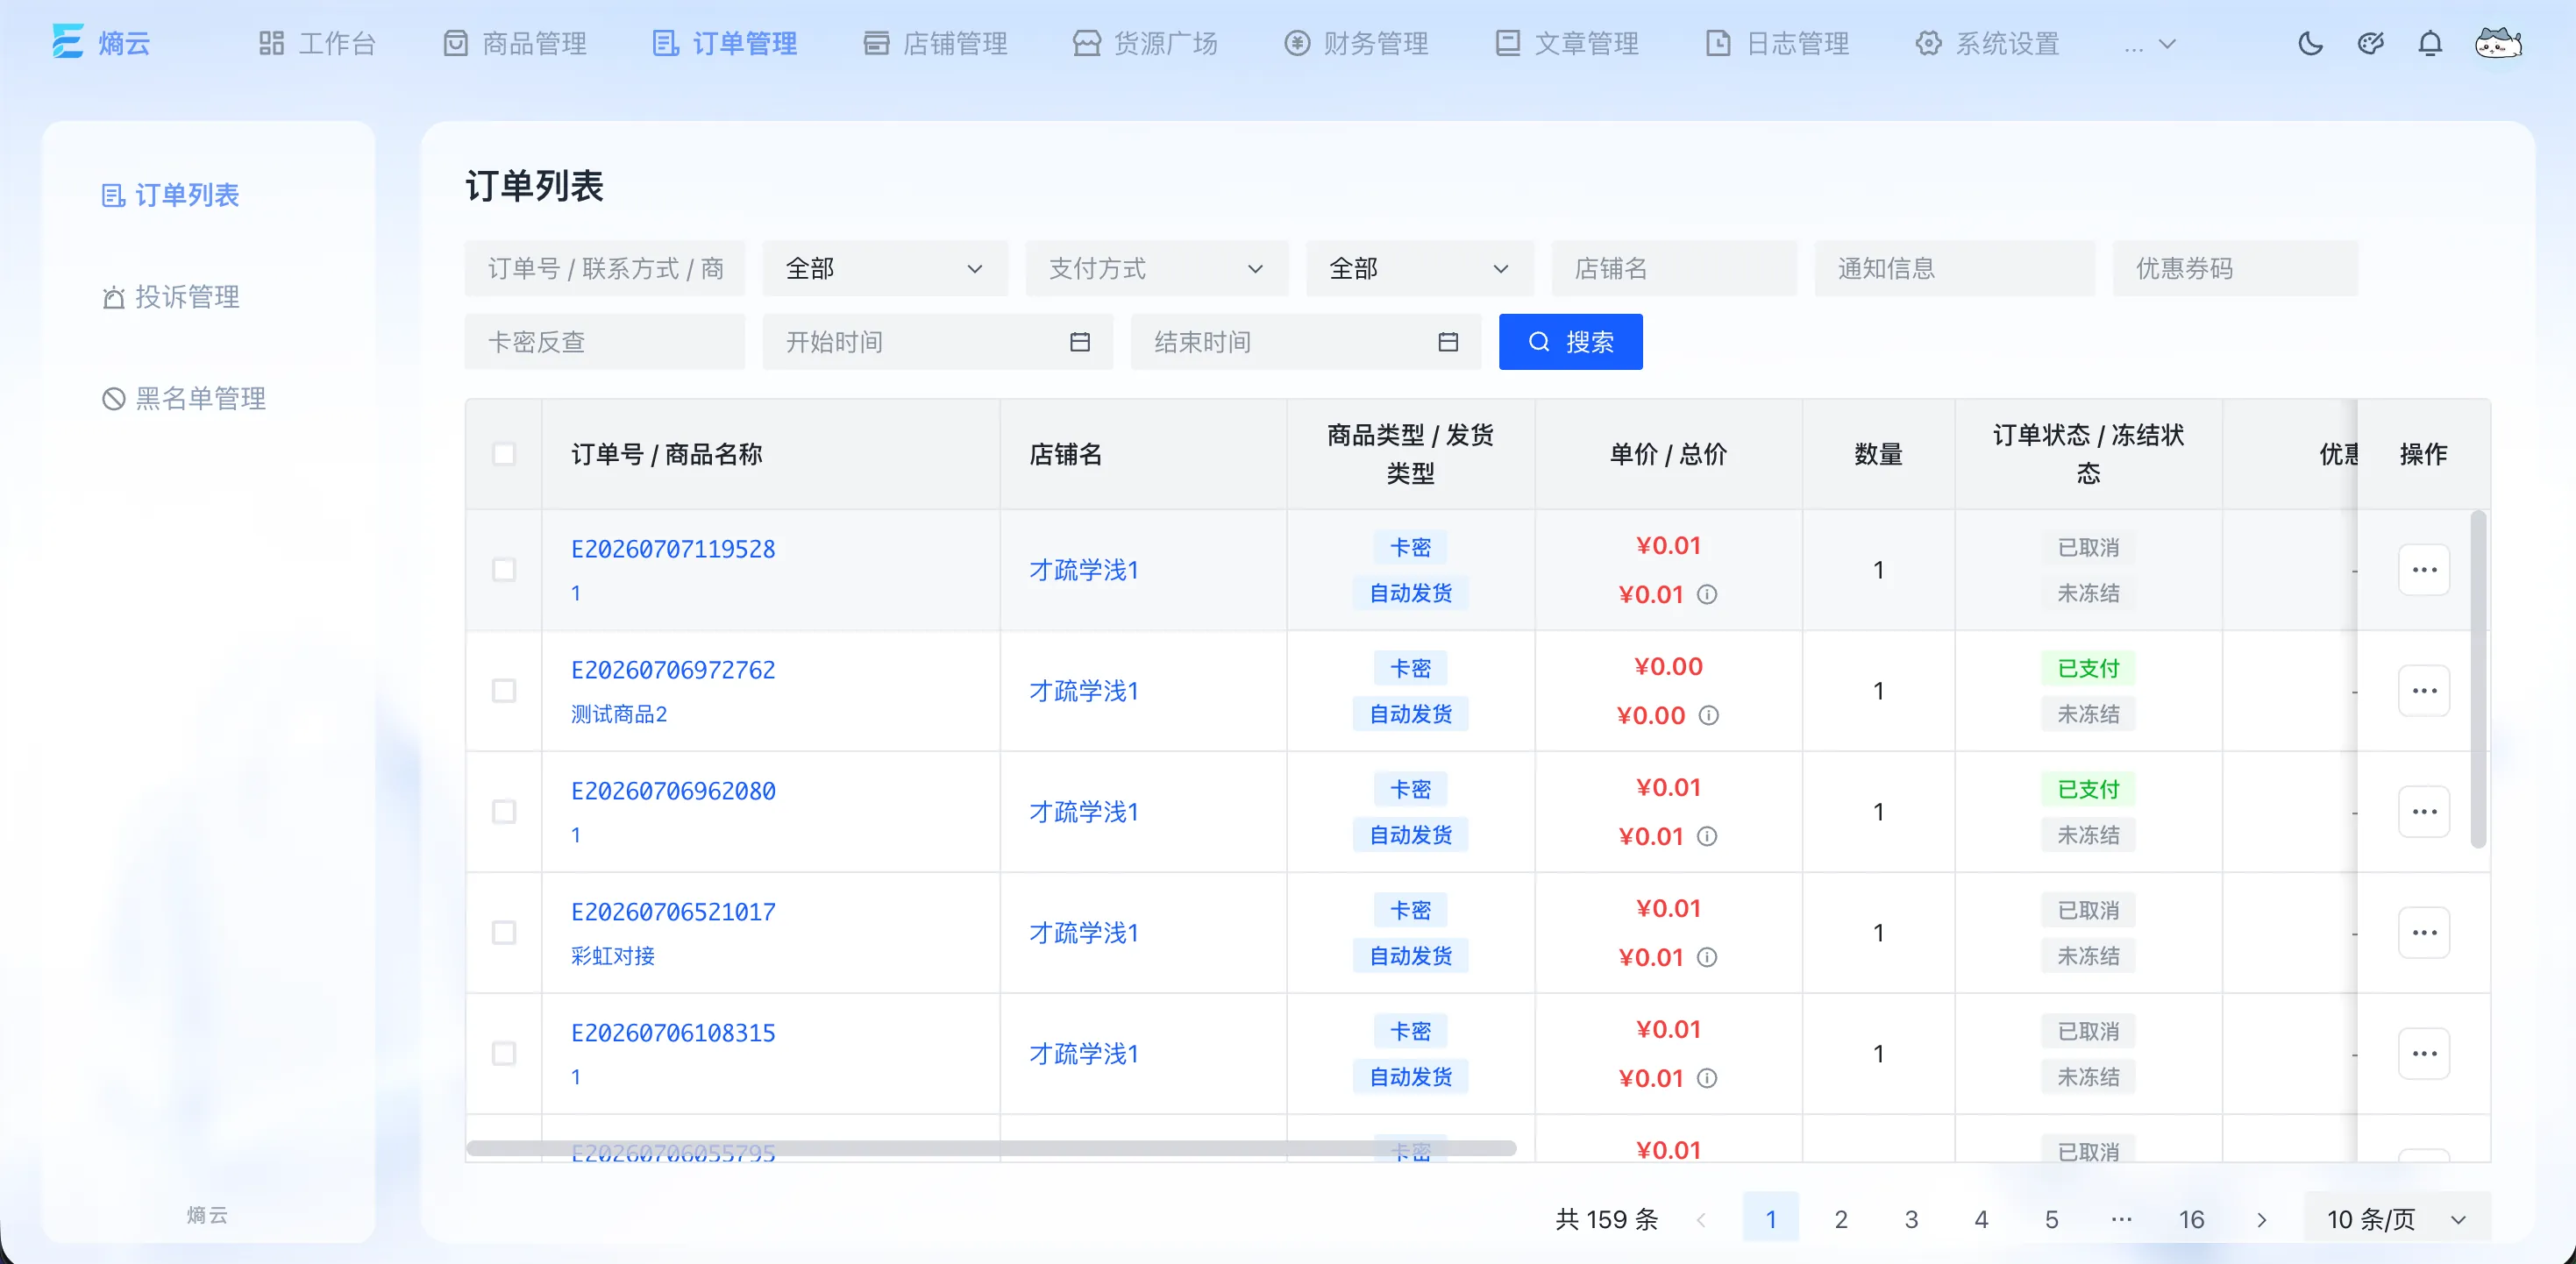Open the user avatar menu
Image resolution: width=2576 pixels, height=1264 pixels.
[2498, 43]
